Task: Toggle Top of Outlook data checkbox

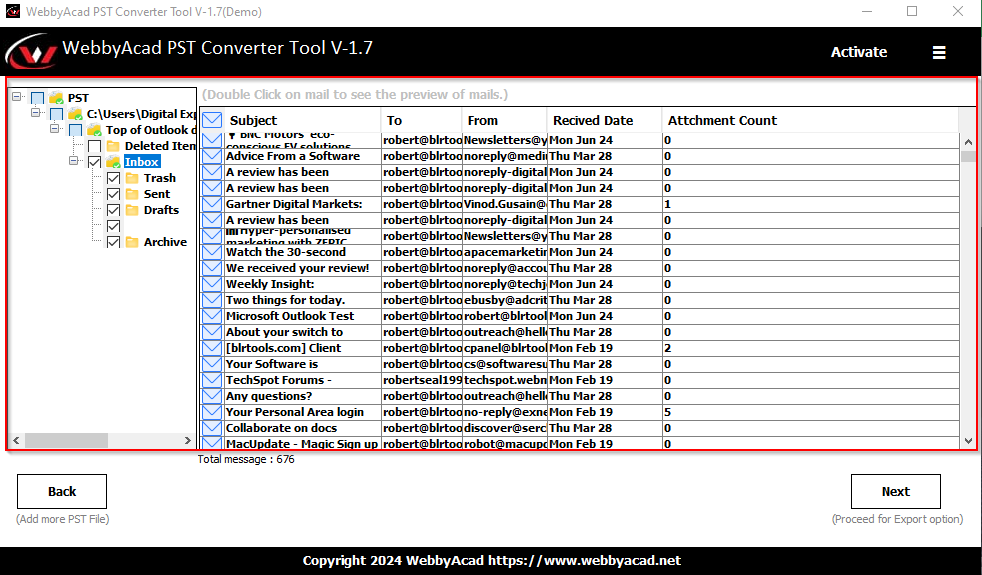Action: click(75, 130)
